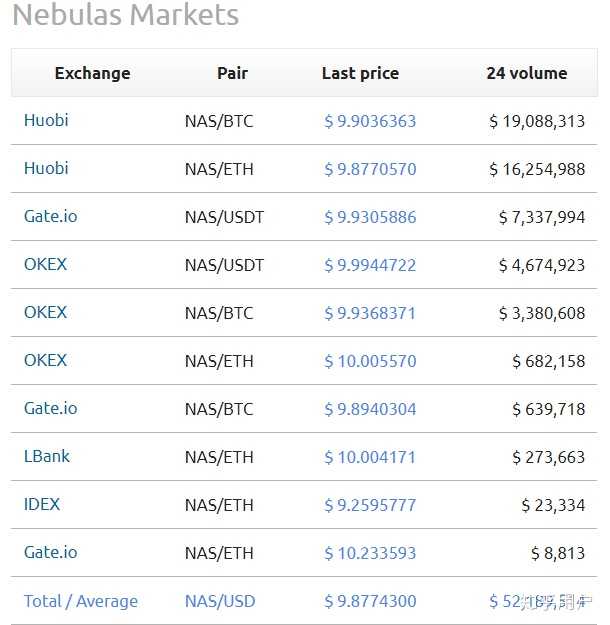Sort by the 24 volume column header
610x625 pixels.
pos(527,73)
